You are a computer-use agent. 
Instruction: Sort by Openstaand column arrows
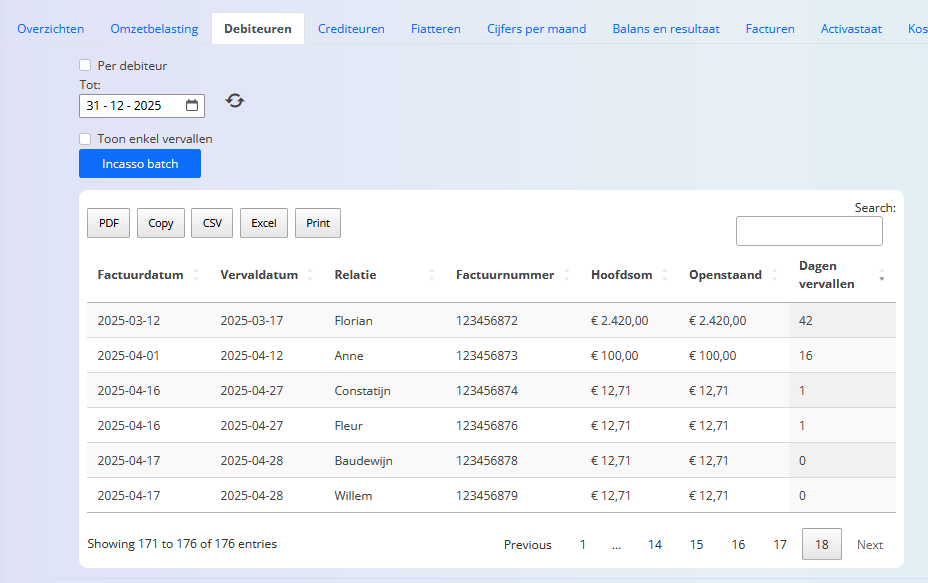[774, 275]
